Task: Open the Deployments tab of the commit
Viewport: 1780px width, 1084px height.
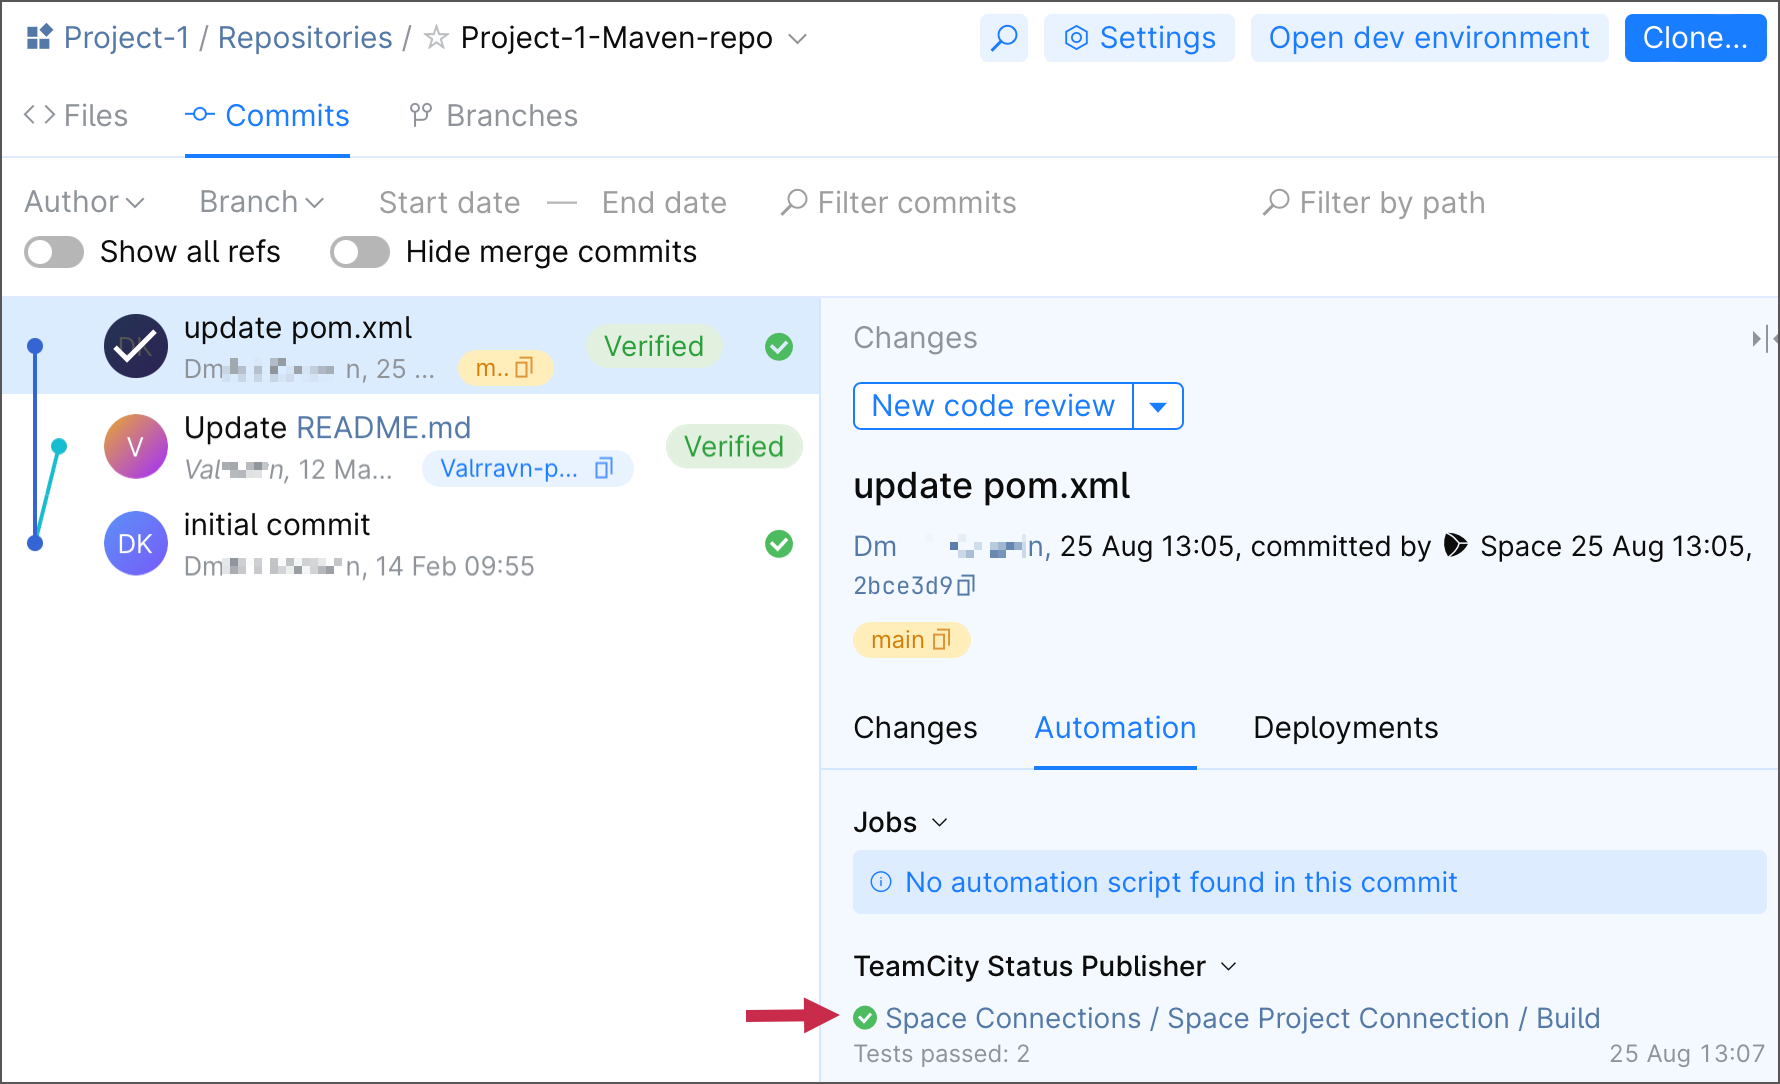Action: click(x=1344, y=727)
